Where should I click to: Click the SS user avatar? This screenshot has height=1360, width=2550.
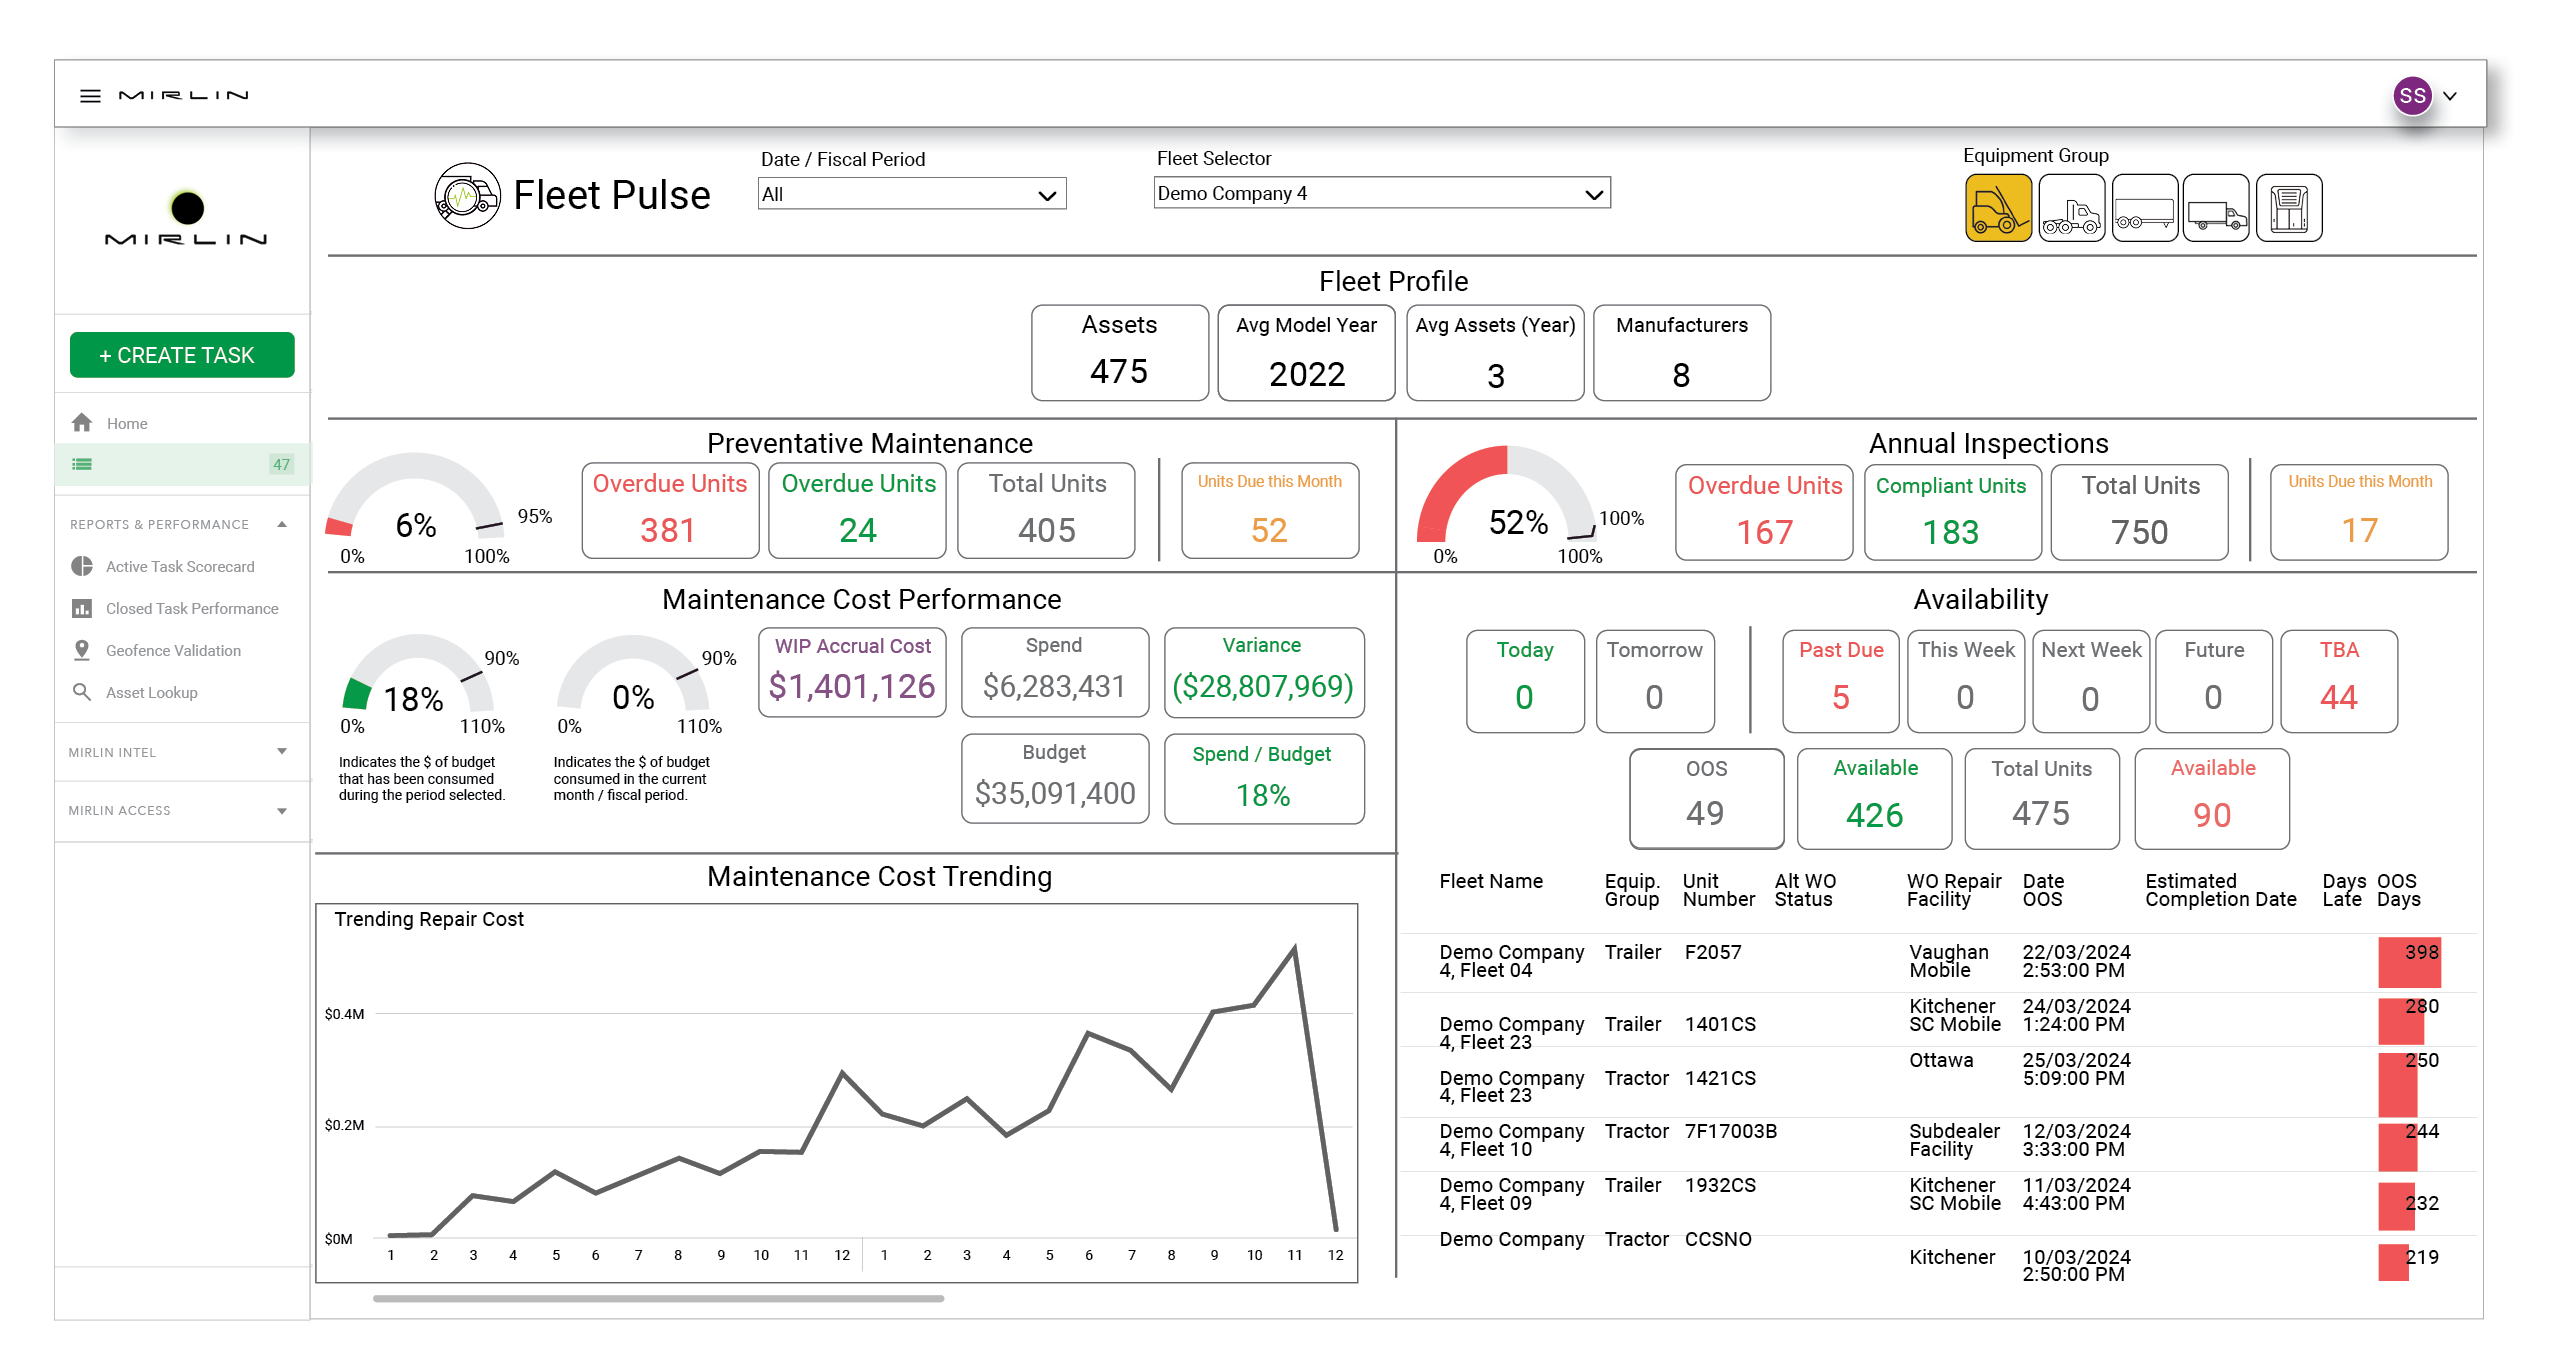pyautogui.click(x=2411, y=96)
